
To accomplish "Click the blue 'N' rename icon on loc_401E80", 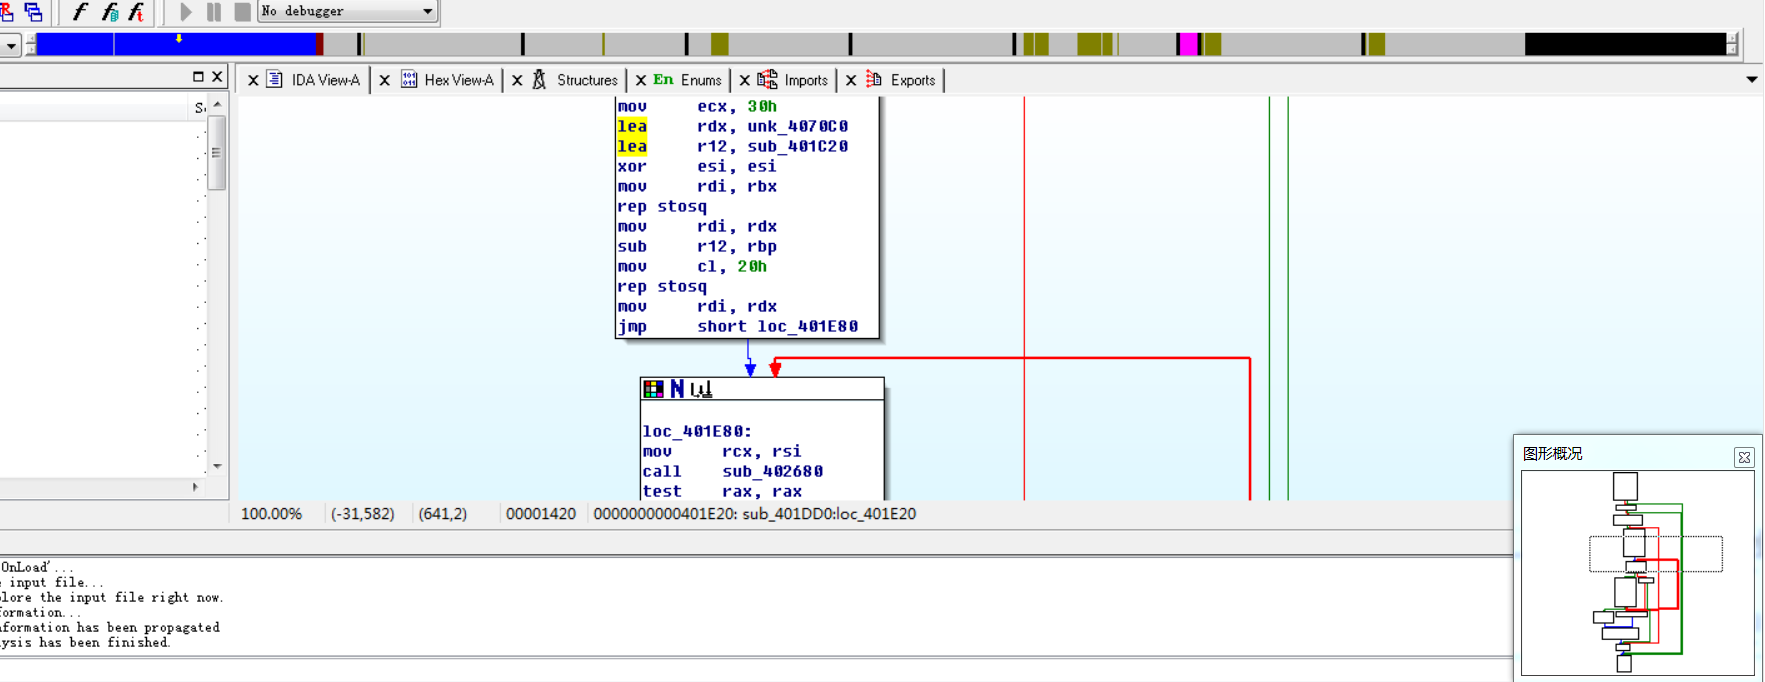I will [x=677, y=389].
